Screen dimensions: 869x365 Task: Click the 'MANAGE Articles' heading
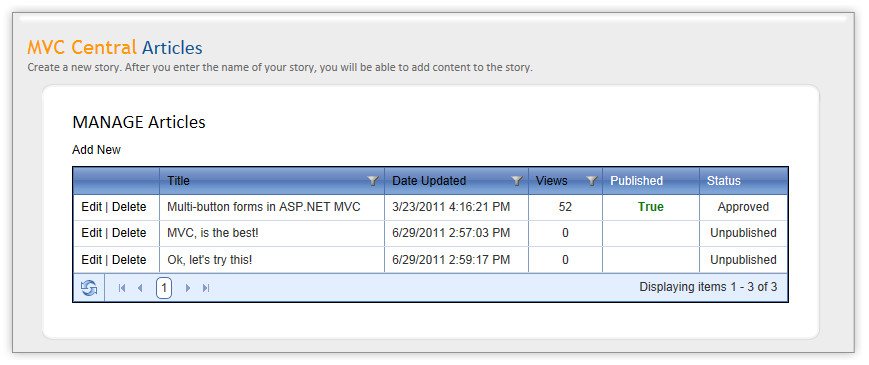coord(139,122)
